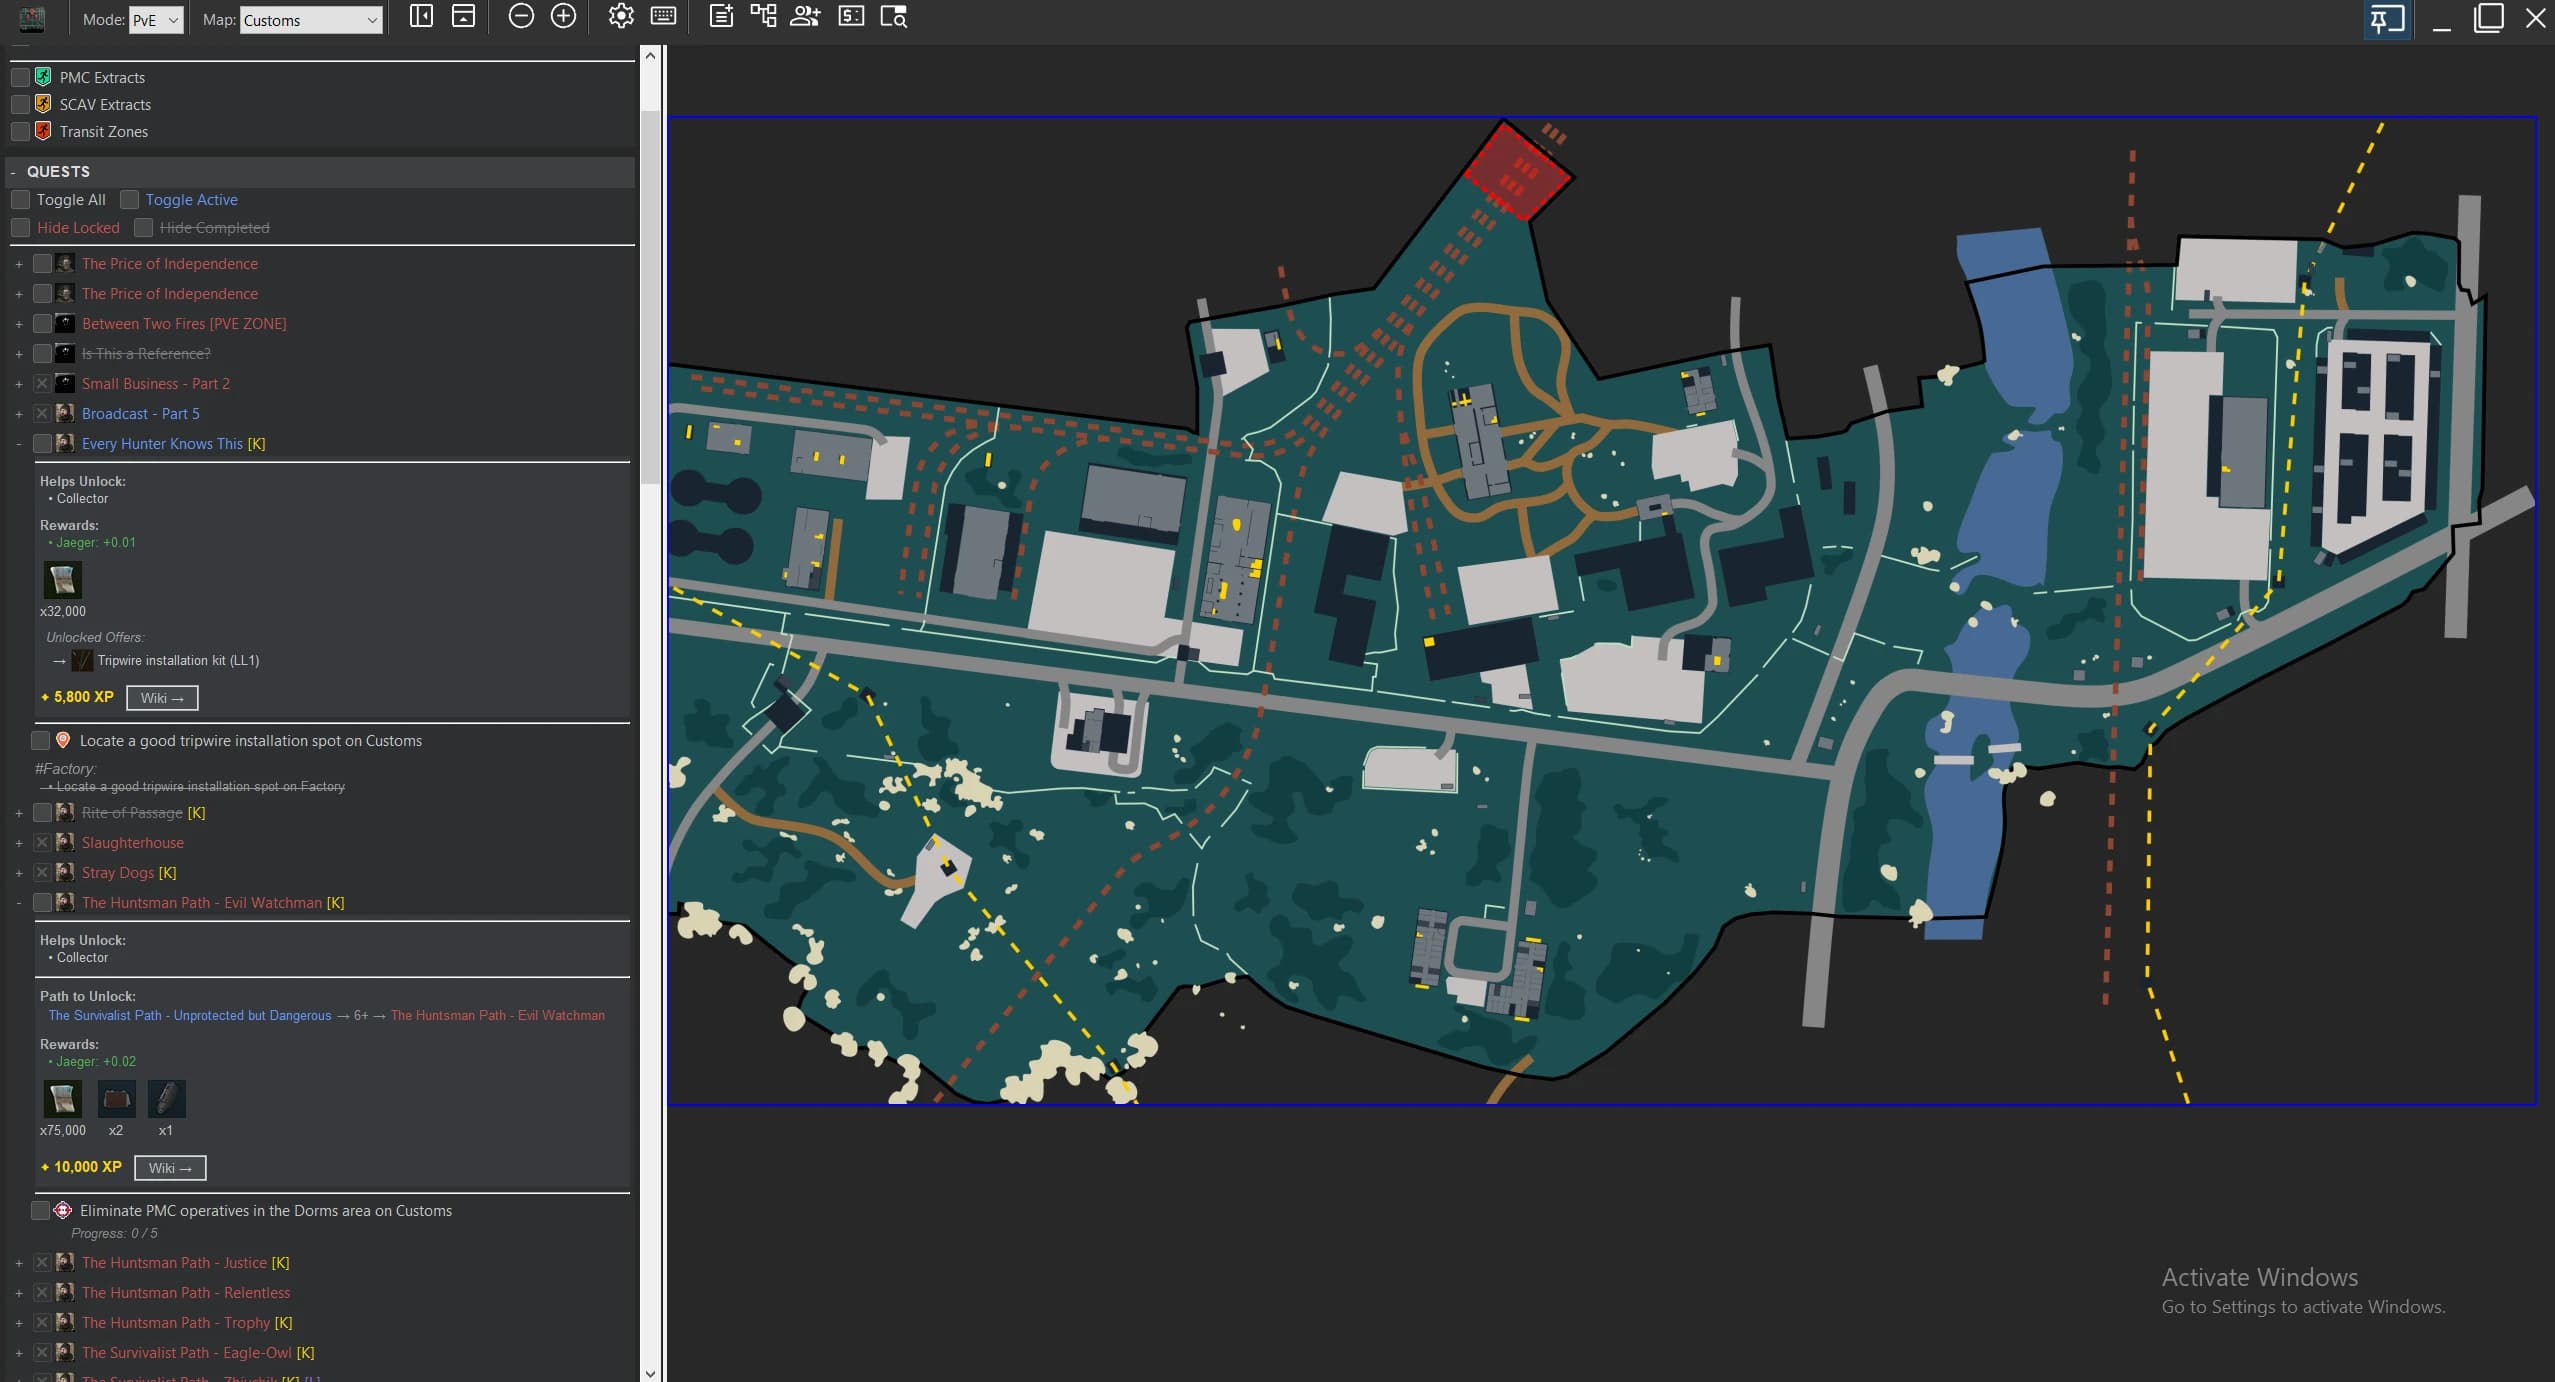Check the Eliminate PMC operatives objective checkbox
The height and width of the screenshot is (1382, 2555).
pyautogui.click(x=40, y=1211)
